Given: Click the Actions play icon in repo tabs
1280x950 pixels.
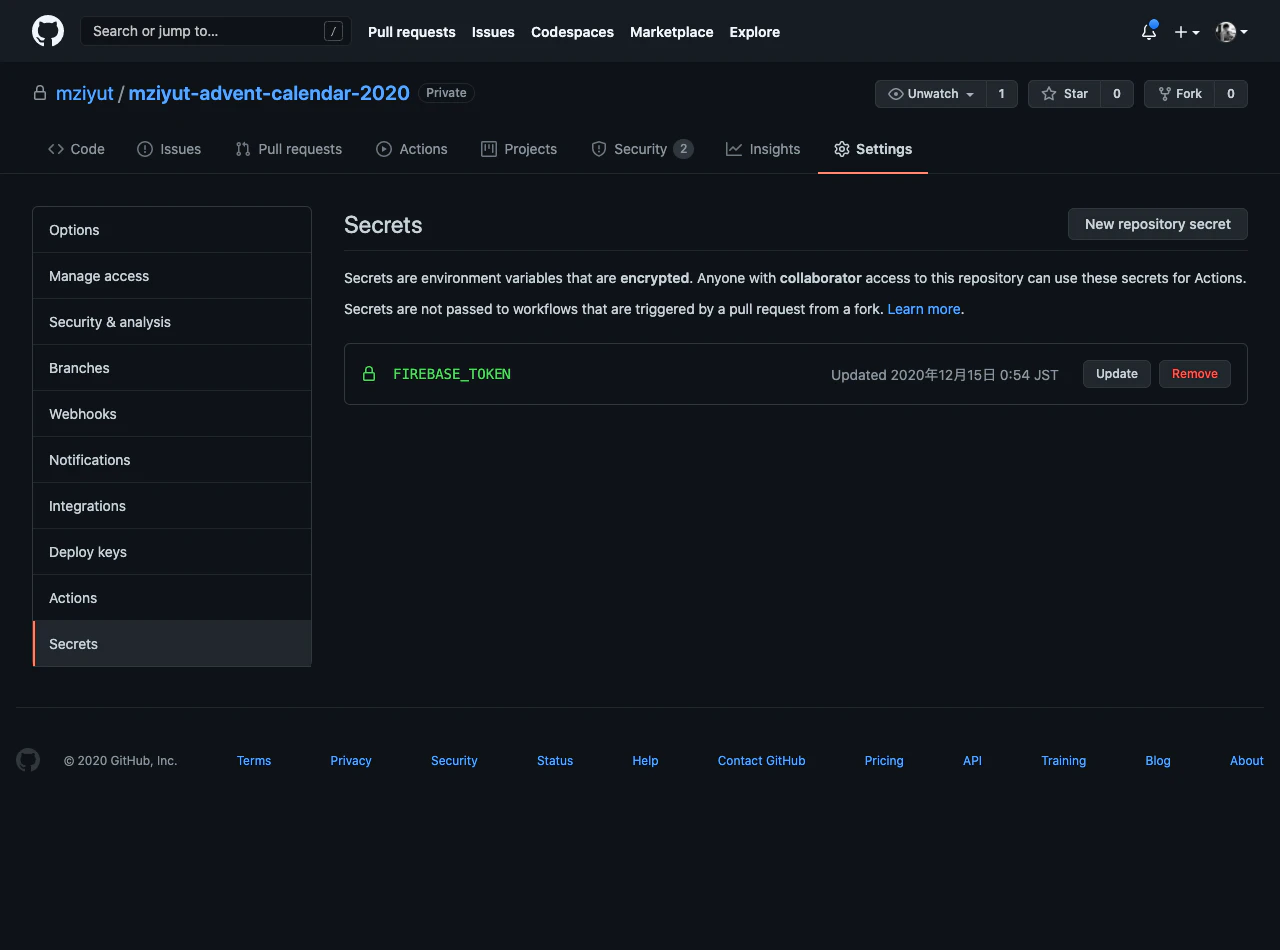Looking at the screenshot, I should 383,148.
